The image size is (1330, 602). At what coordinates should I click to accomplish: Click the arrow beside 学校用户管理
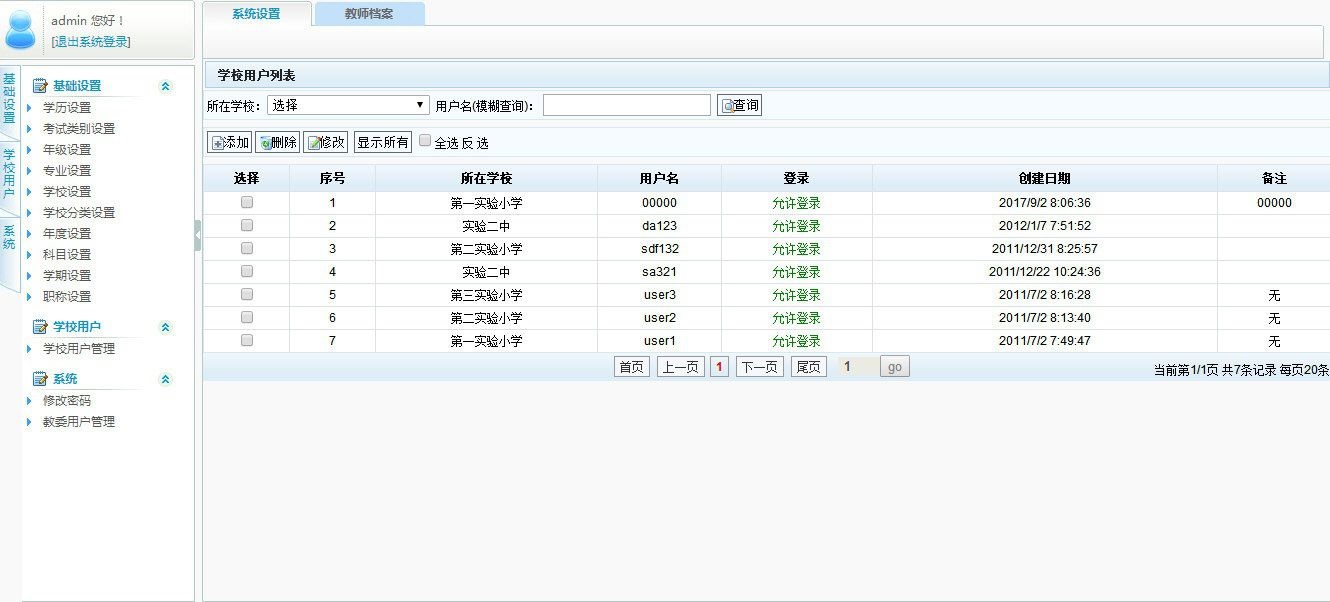coord(30,349)
